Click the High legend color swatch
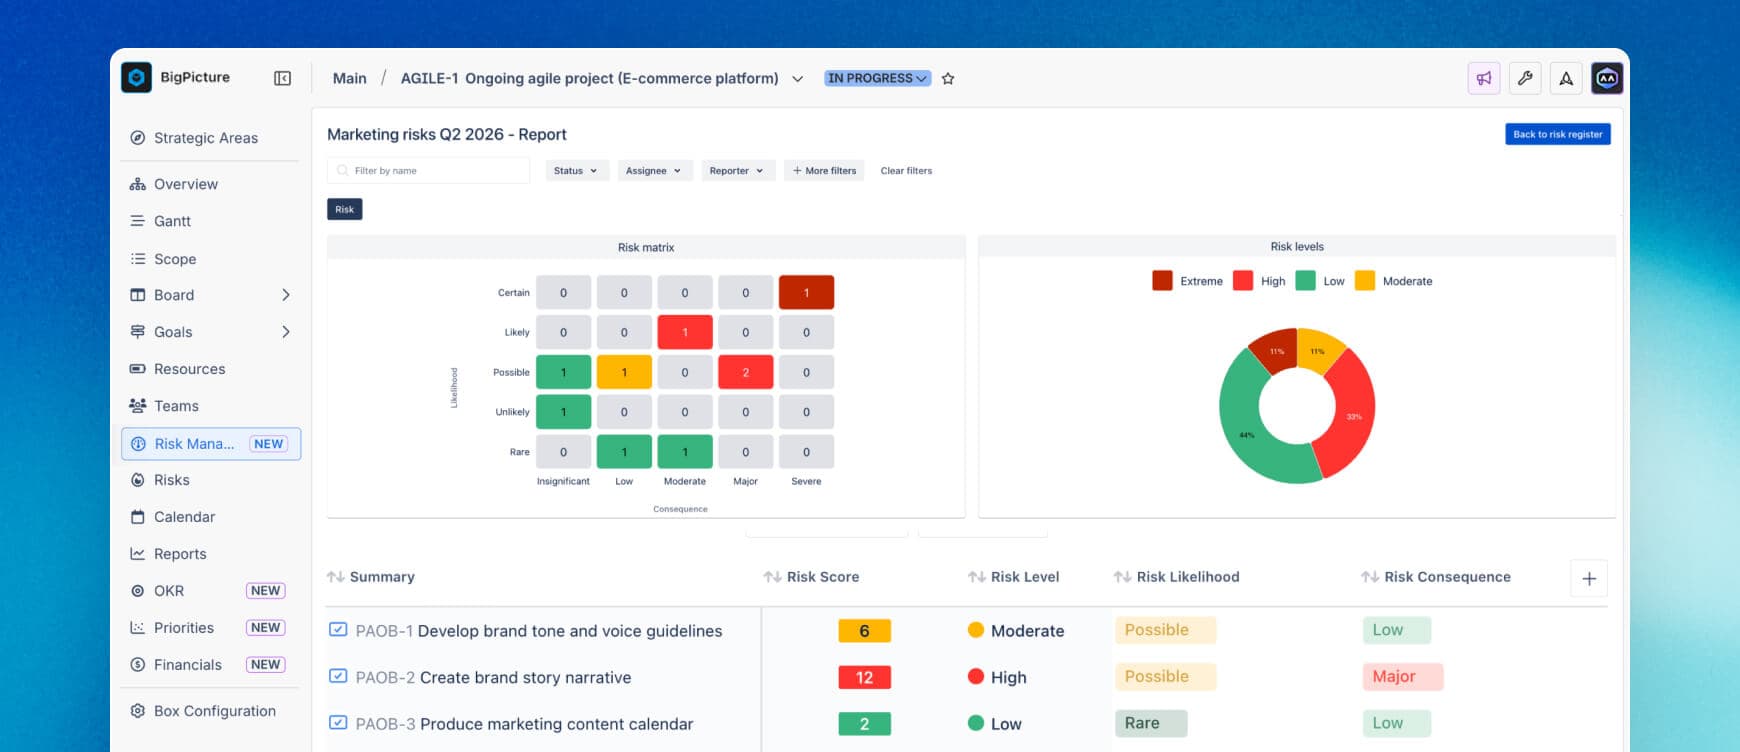 (1243, 281)
